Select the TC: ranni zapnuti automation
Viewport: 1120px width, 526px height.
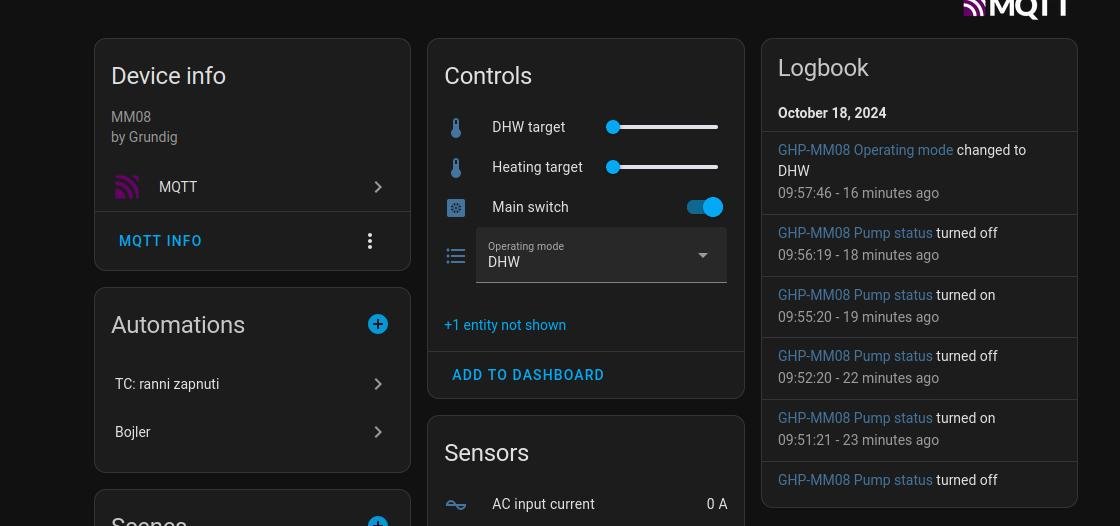click(x=252, y=384)
